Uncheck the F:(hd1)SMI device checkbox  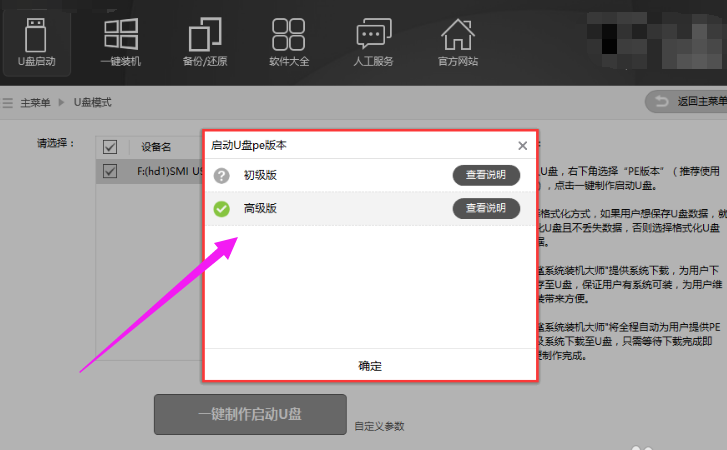[110, 172]
